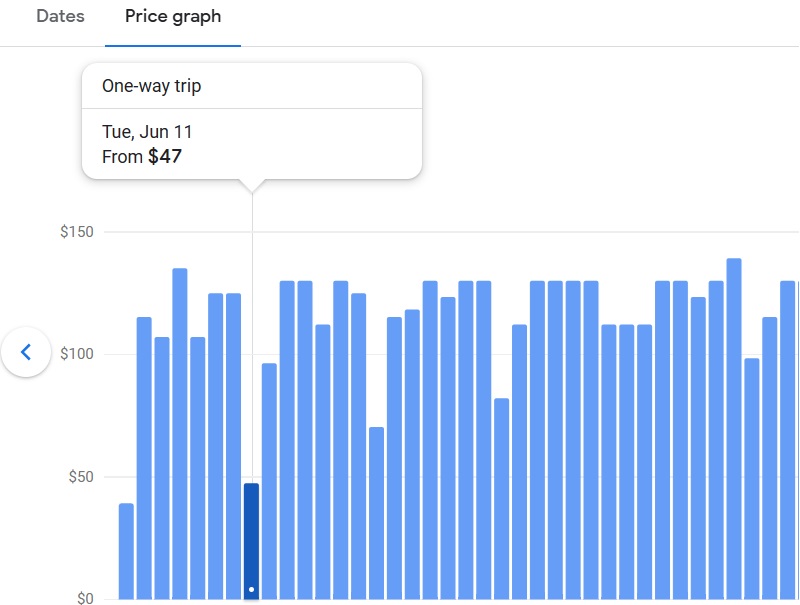Viewport: 800px width, 605px height.
Task: Select the shortest $39 bar at far left
Action: click(125, 550)
